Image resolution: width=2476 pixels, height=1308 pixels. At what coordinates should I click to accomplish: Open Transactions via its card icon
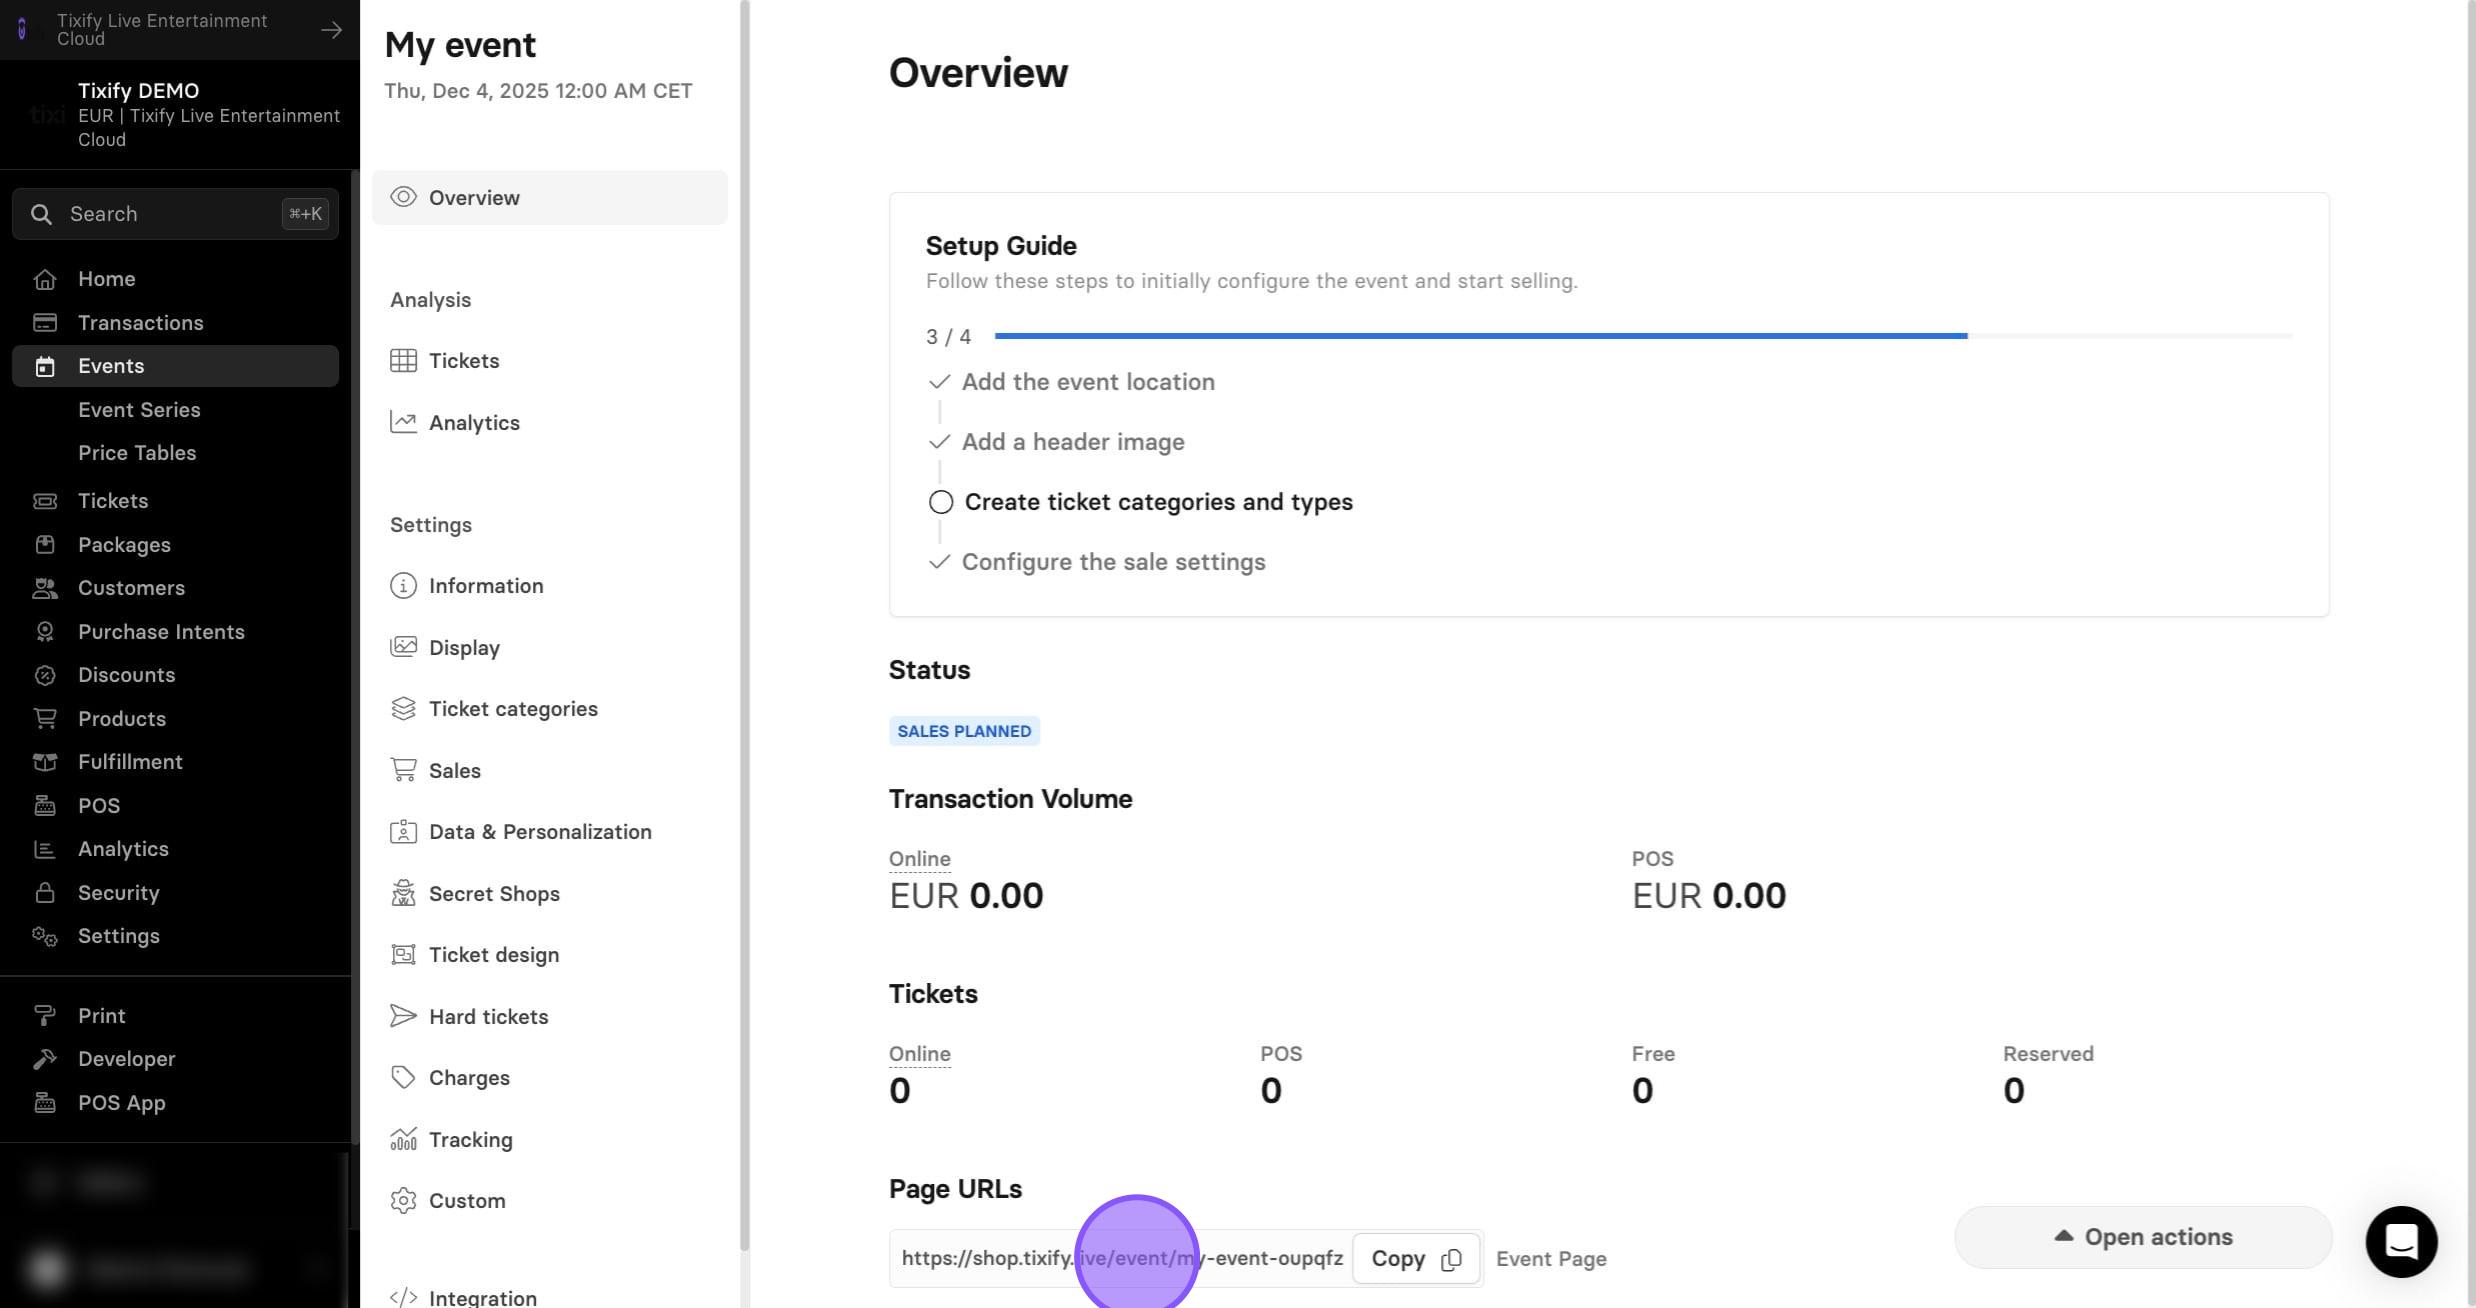click(x=44, y=323)
